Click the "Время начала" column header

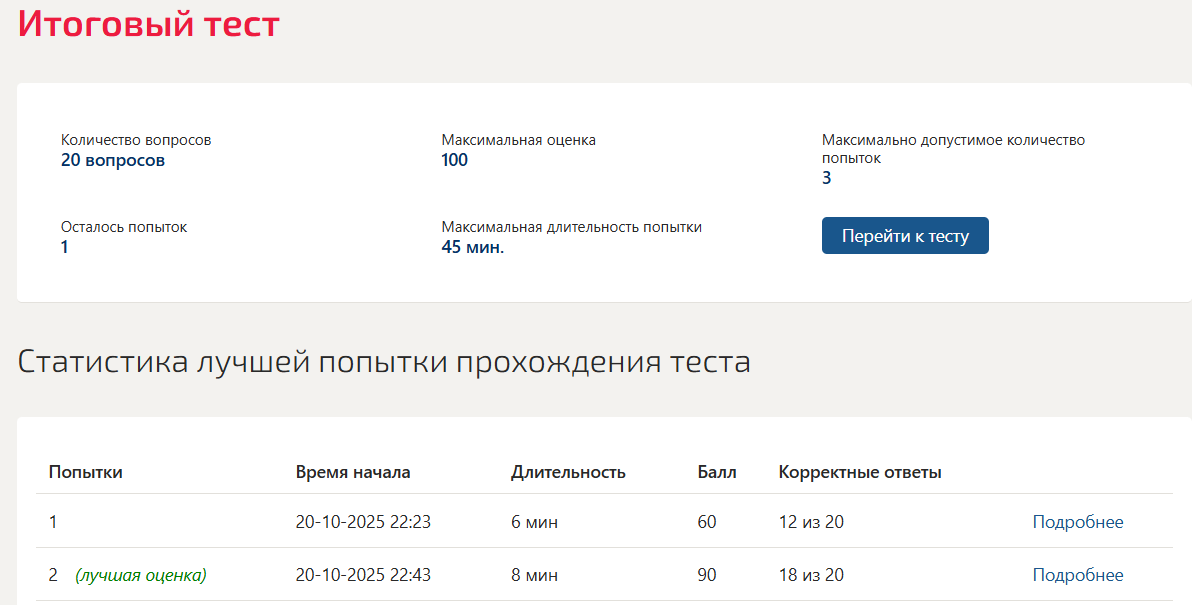(x=353, y=472)
